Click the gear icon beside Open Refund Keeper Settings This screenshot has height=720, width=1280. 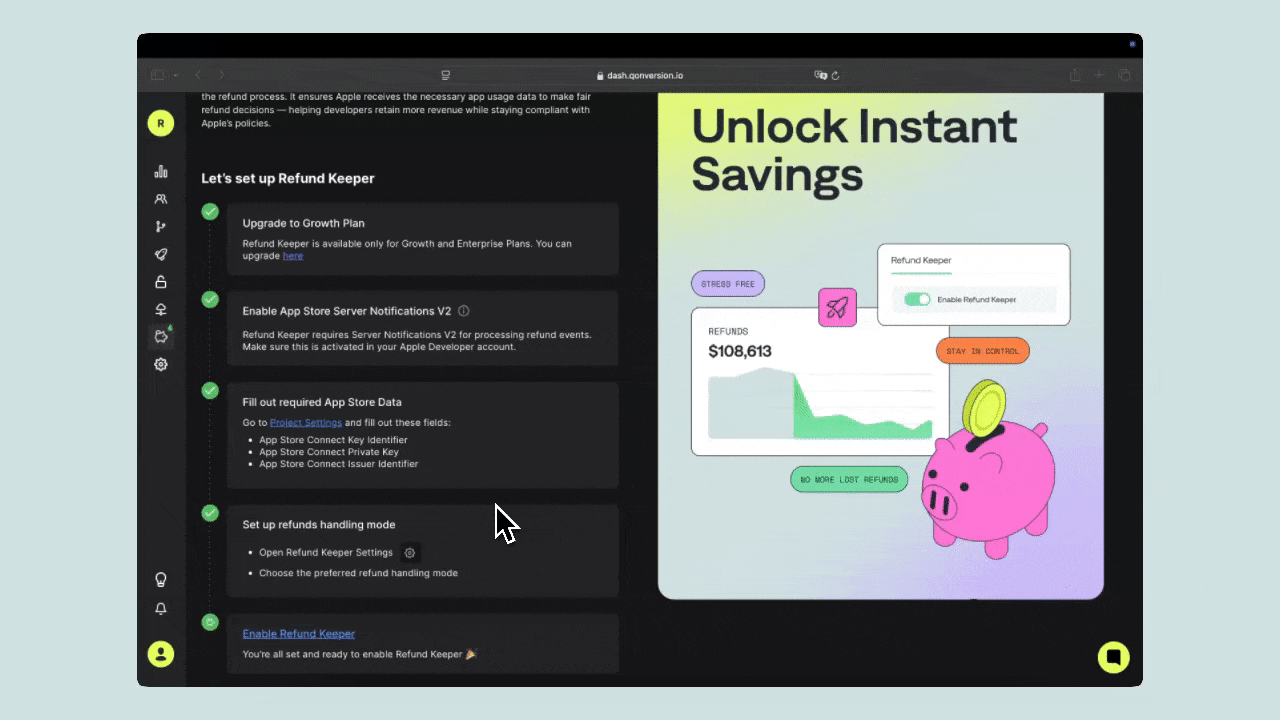tap(410, 552)
